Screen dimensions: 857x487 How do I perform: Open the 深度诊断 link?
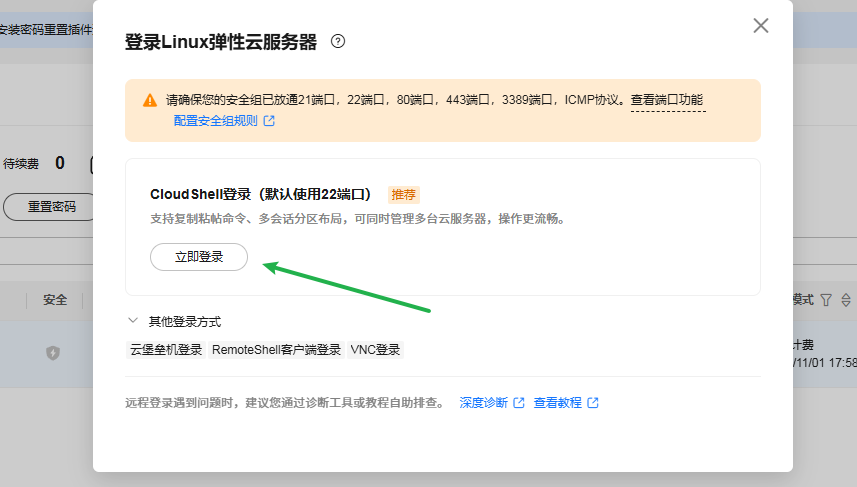[x=484, y=403]
